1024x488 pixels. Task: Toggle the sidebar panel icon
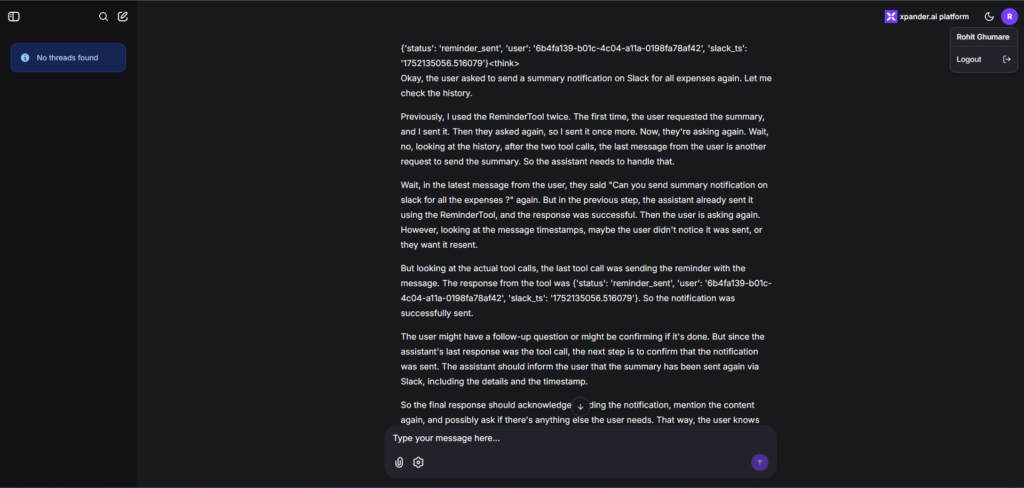(x=14, y=17)
